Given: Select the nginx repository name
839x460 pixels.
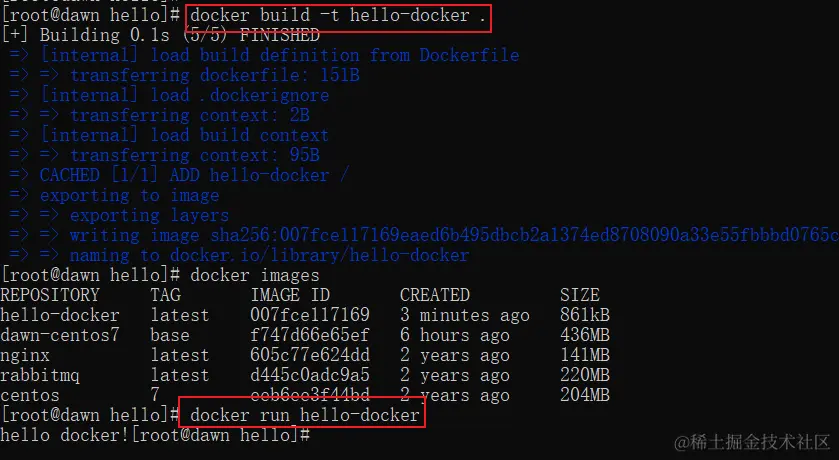Looking at the screenshot, I should point(25,355).
